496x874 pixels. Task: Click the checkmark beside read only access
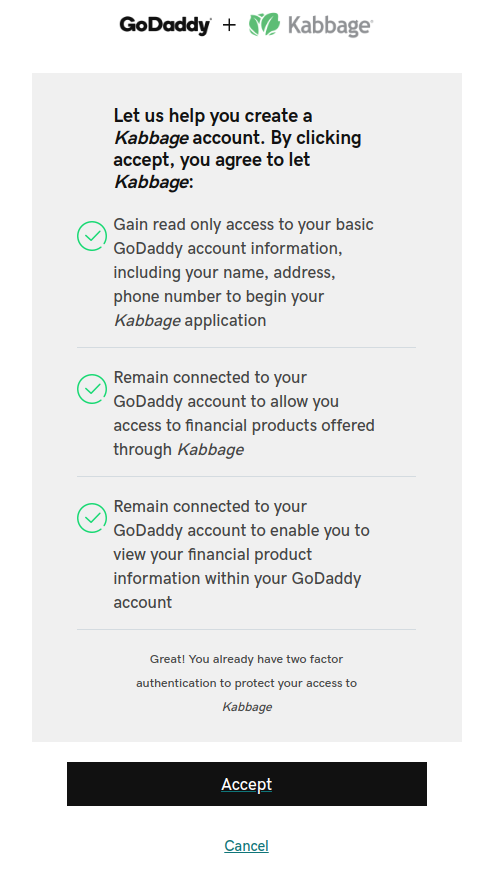coord(92,236)
